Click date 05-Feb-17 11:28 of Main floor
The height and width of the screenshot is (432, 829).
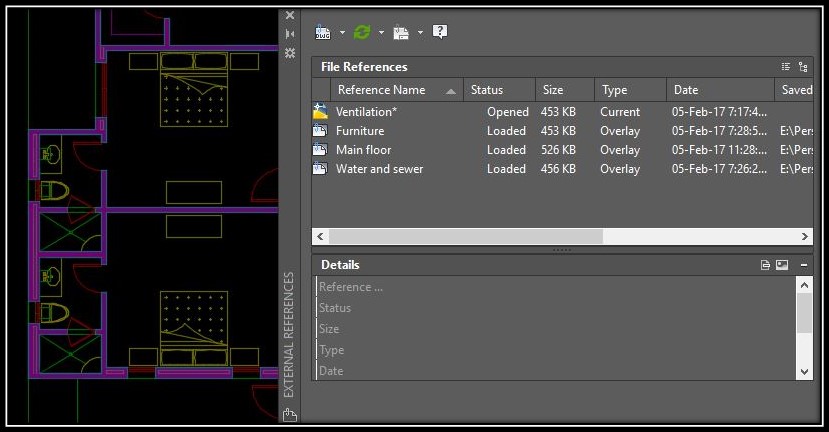pyautogui.click(x=719, y=150)
